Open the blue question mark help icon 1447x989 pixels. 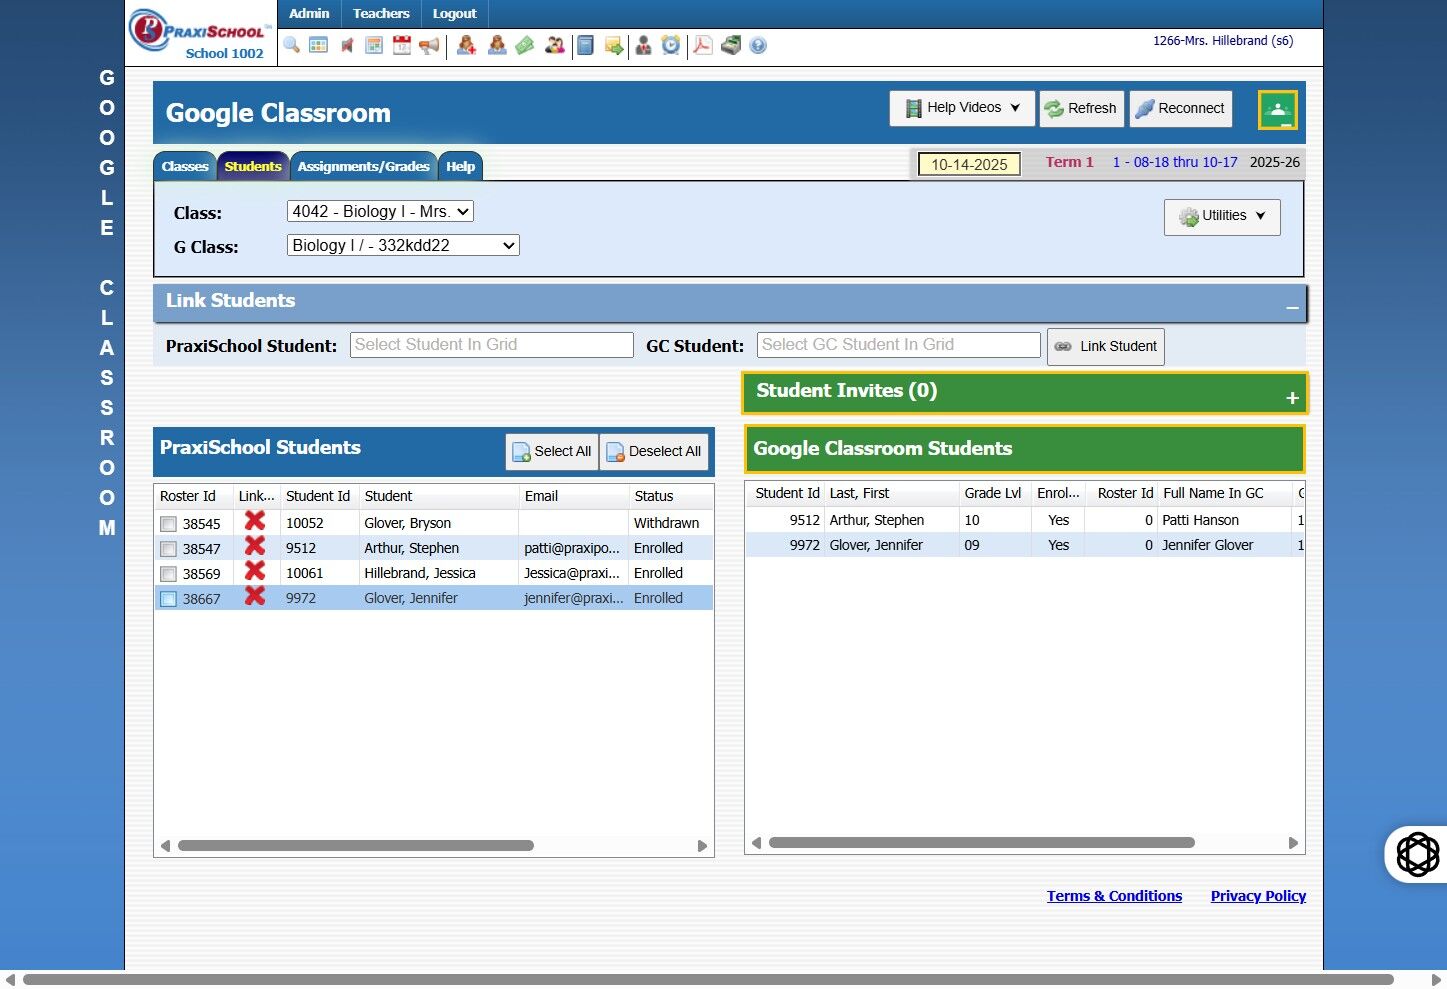point(758,45)
